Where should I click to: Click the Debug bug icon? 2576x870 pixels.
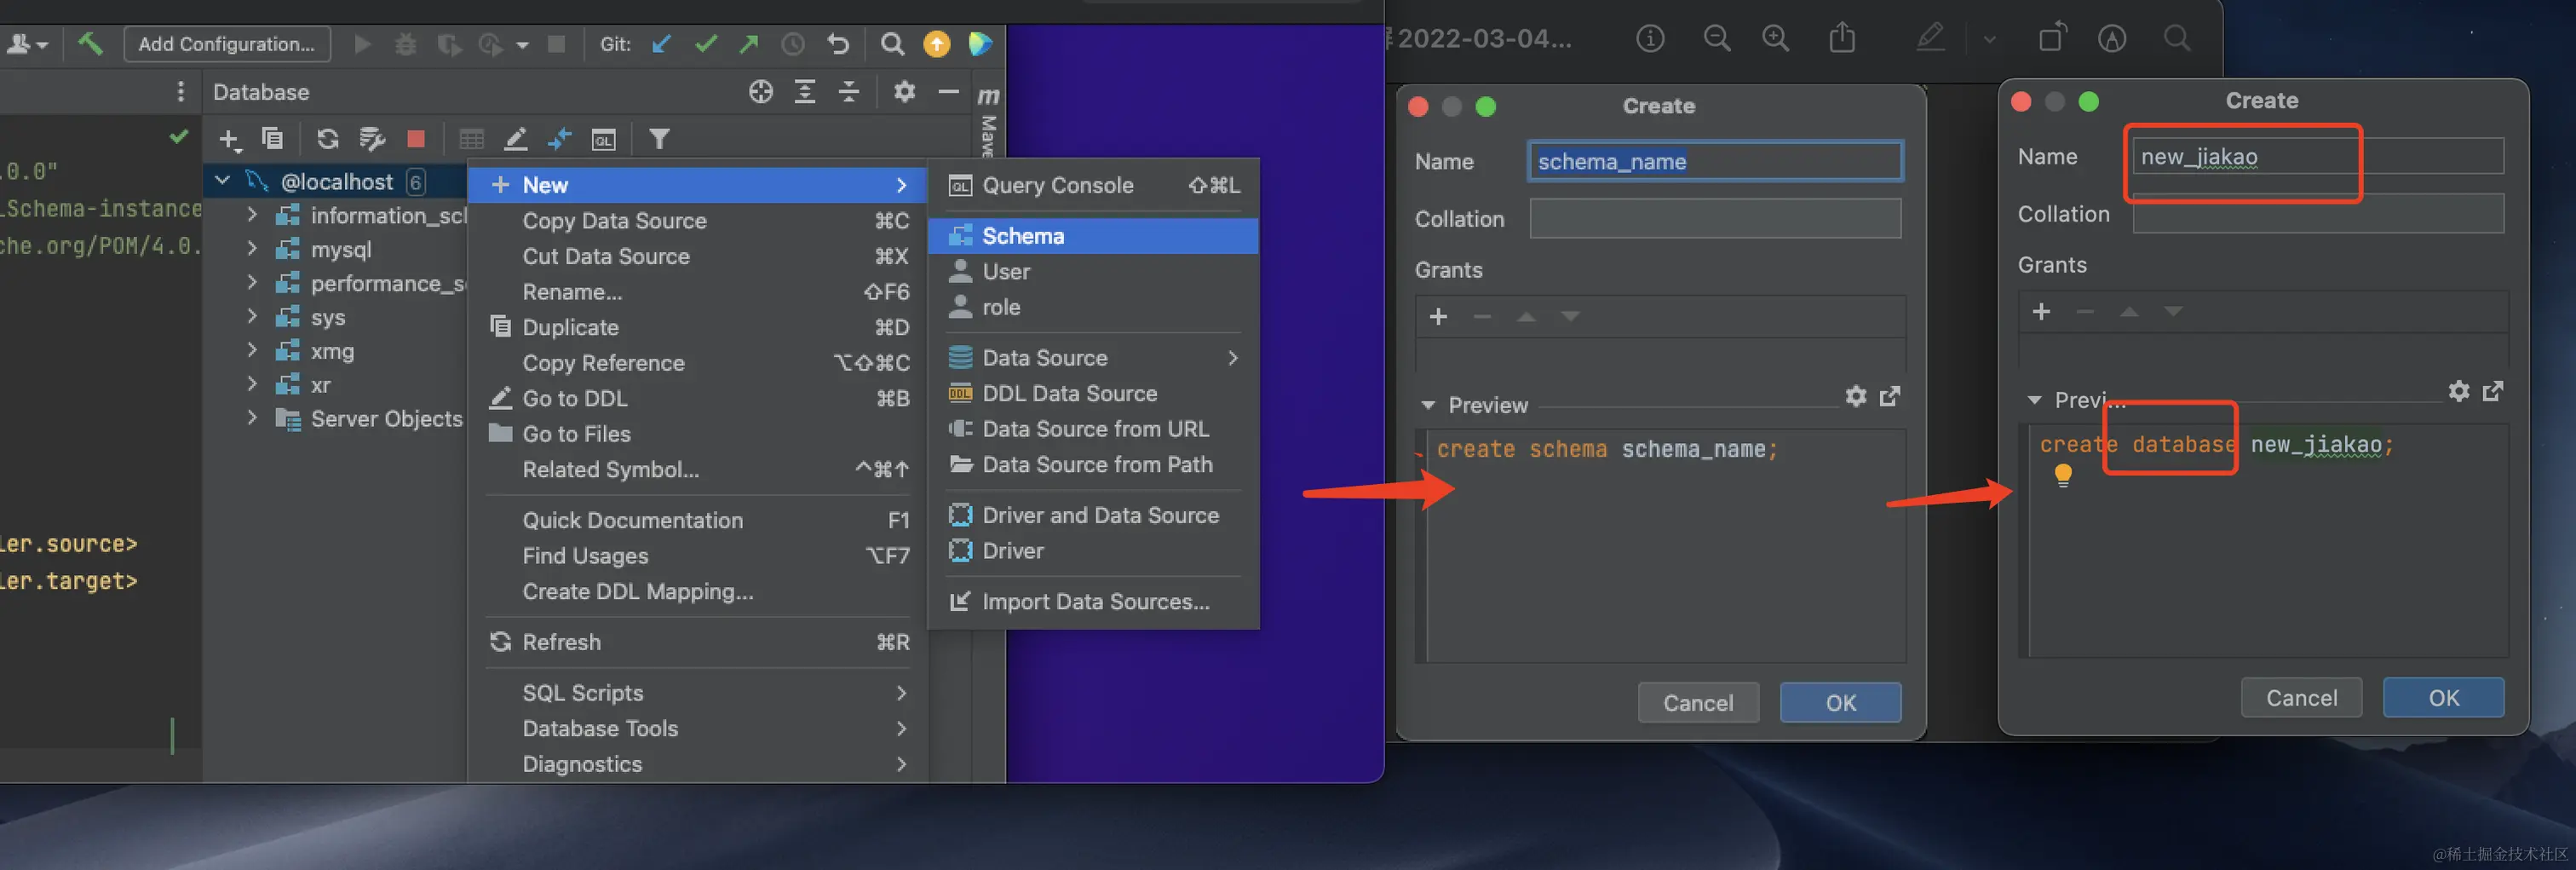(405, 44)
